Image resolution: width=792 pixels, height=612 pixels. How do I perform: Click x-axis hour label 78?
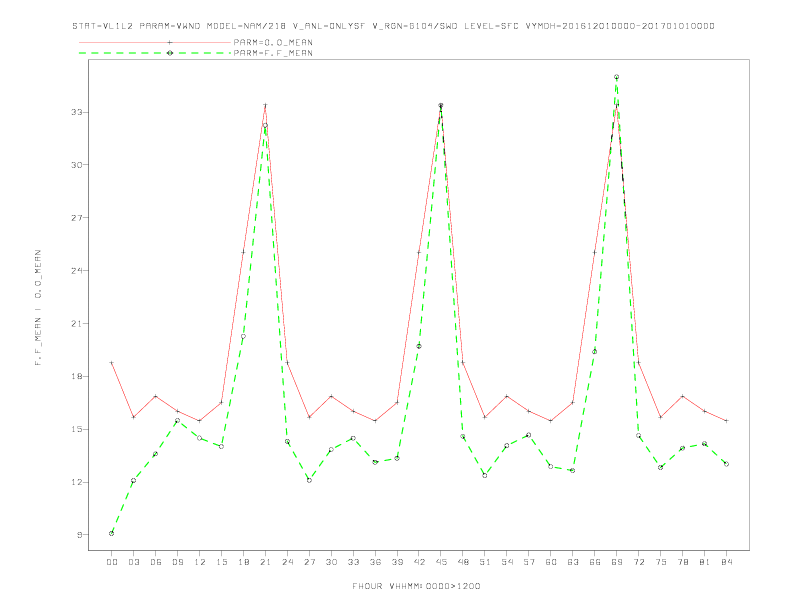click(x=682, y=562)
